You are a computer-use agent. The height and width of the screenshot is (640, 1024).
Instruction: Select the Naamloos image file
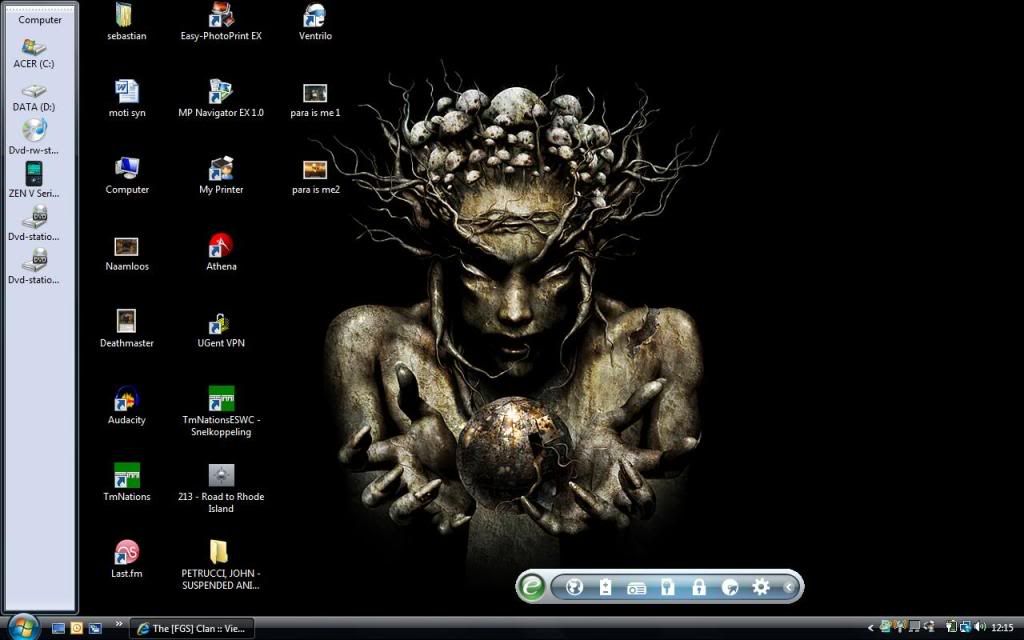(127, 253)
